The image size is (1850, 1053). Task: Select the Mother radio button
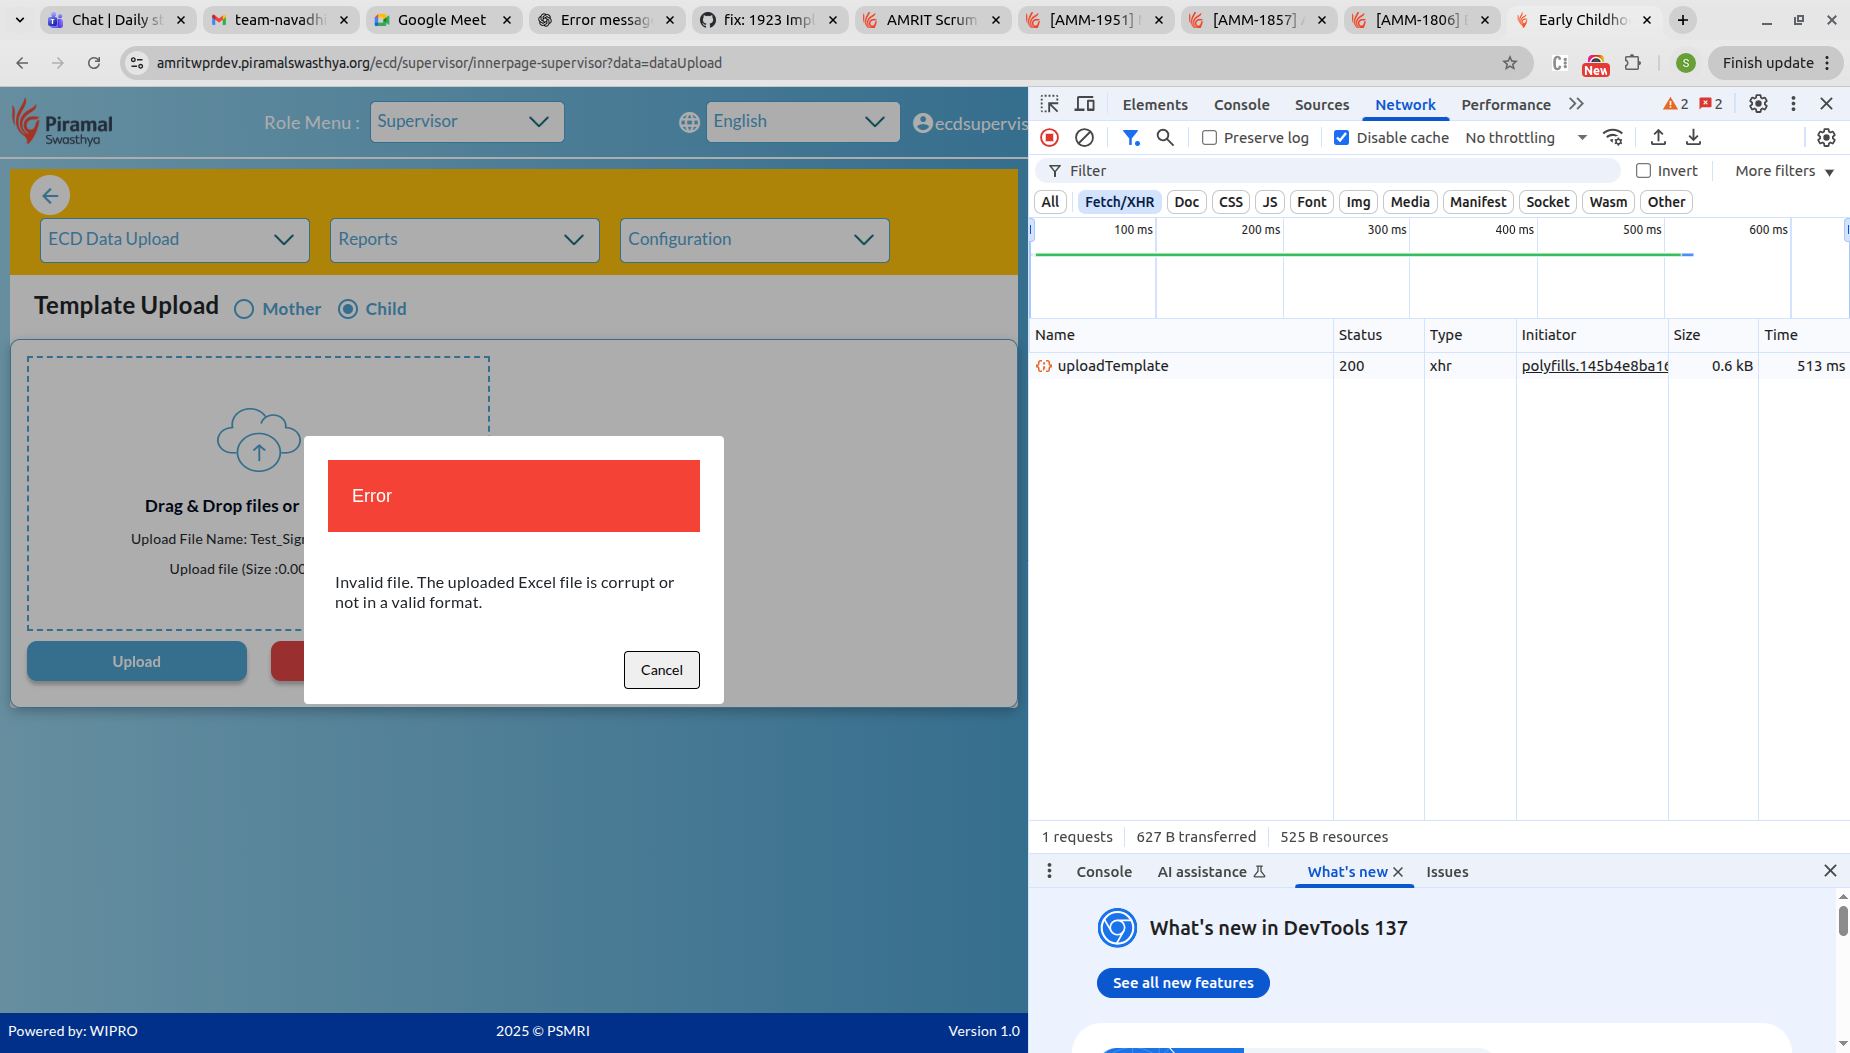(244, 309)
